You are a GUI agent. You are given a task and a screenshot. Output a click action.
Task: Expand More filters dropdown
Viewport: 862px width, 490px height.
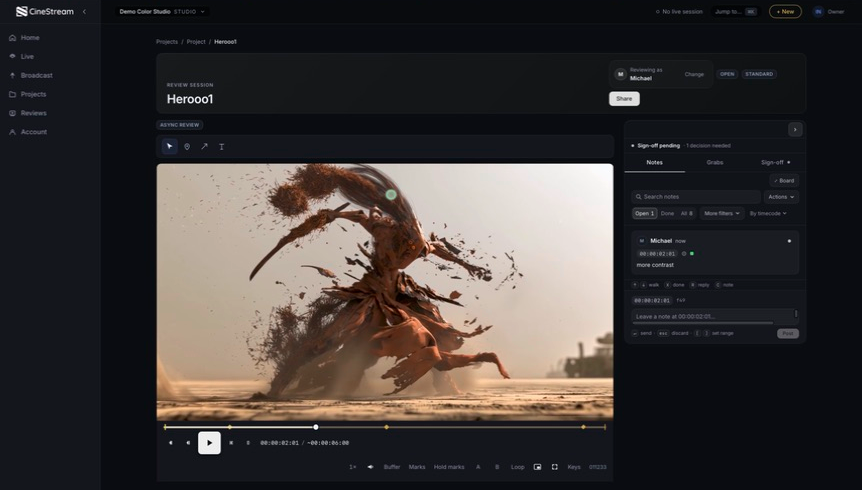(x=721, y=213)
